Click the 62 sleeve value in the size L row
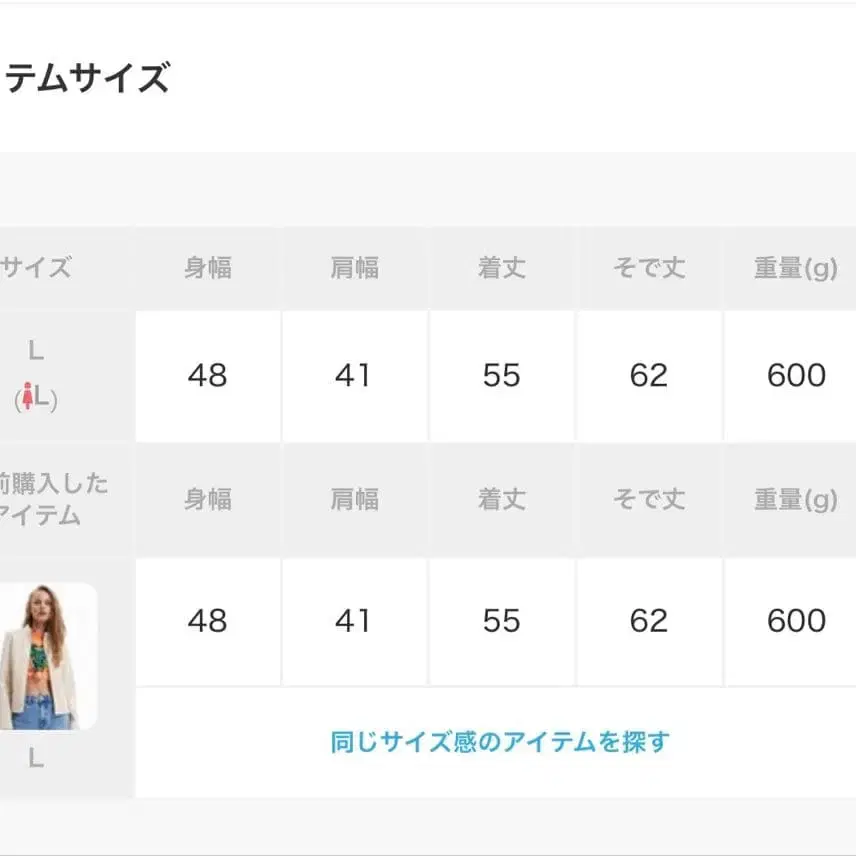The image size is (856, 856). (x=648, y=375)
